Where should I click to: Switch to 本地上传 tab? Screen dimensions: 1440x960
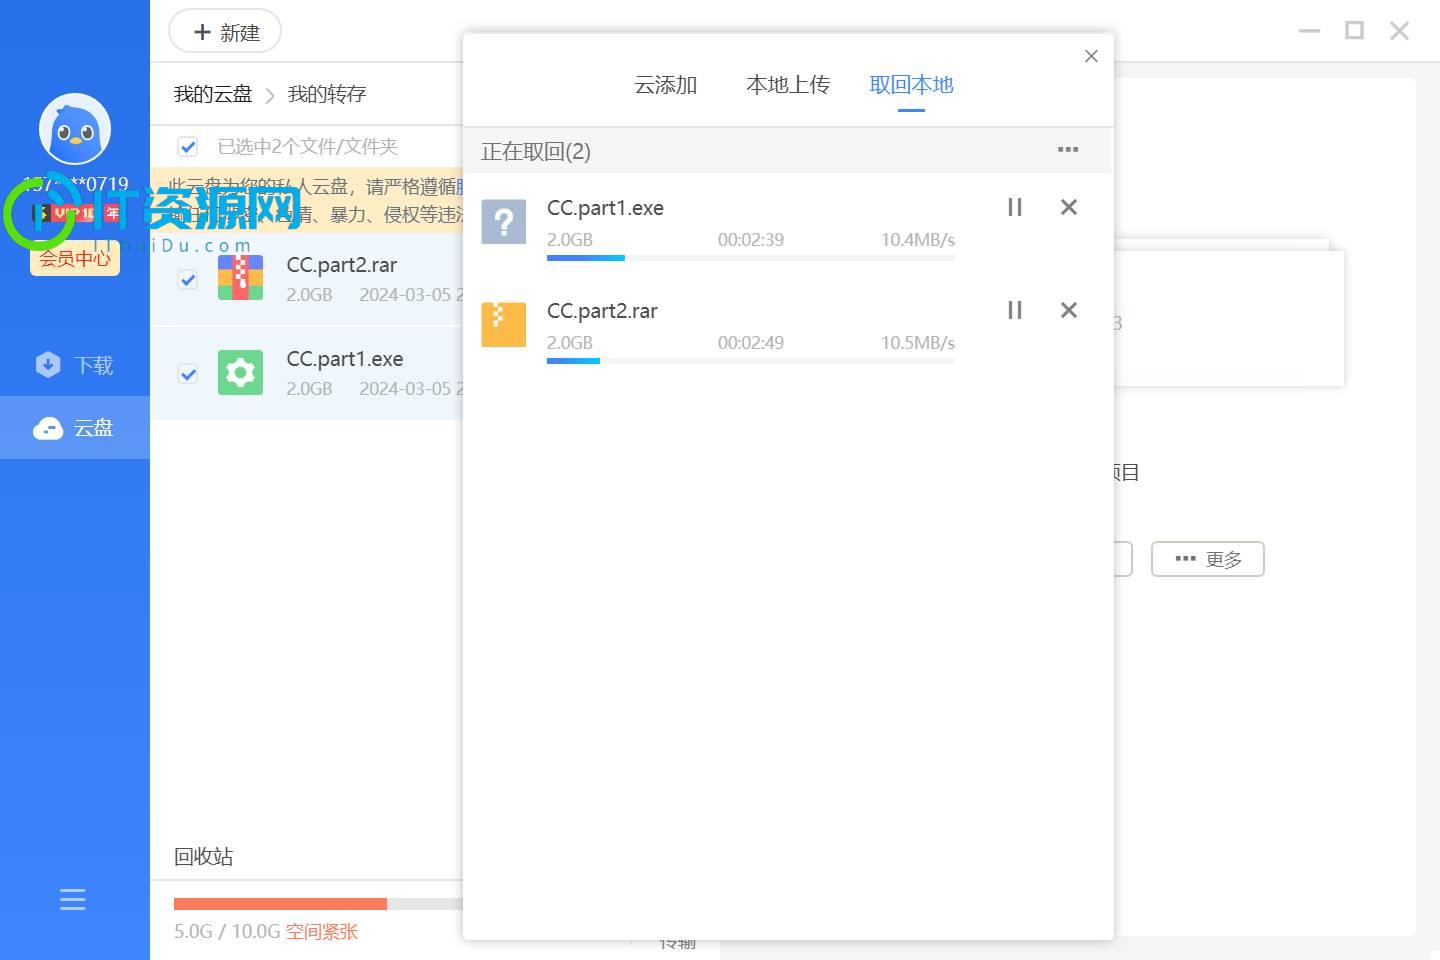tap(788, 85)
